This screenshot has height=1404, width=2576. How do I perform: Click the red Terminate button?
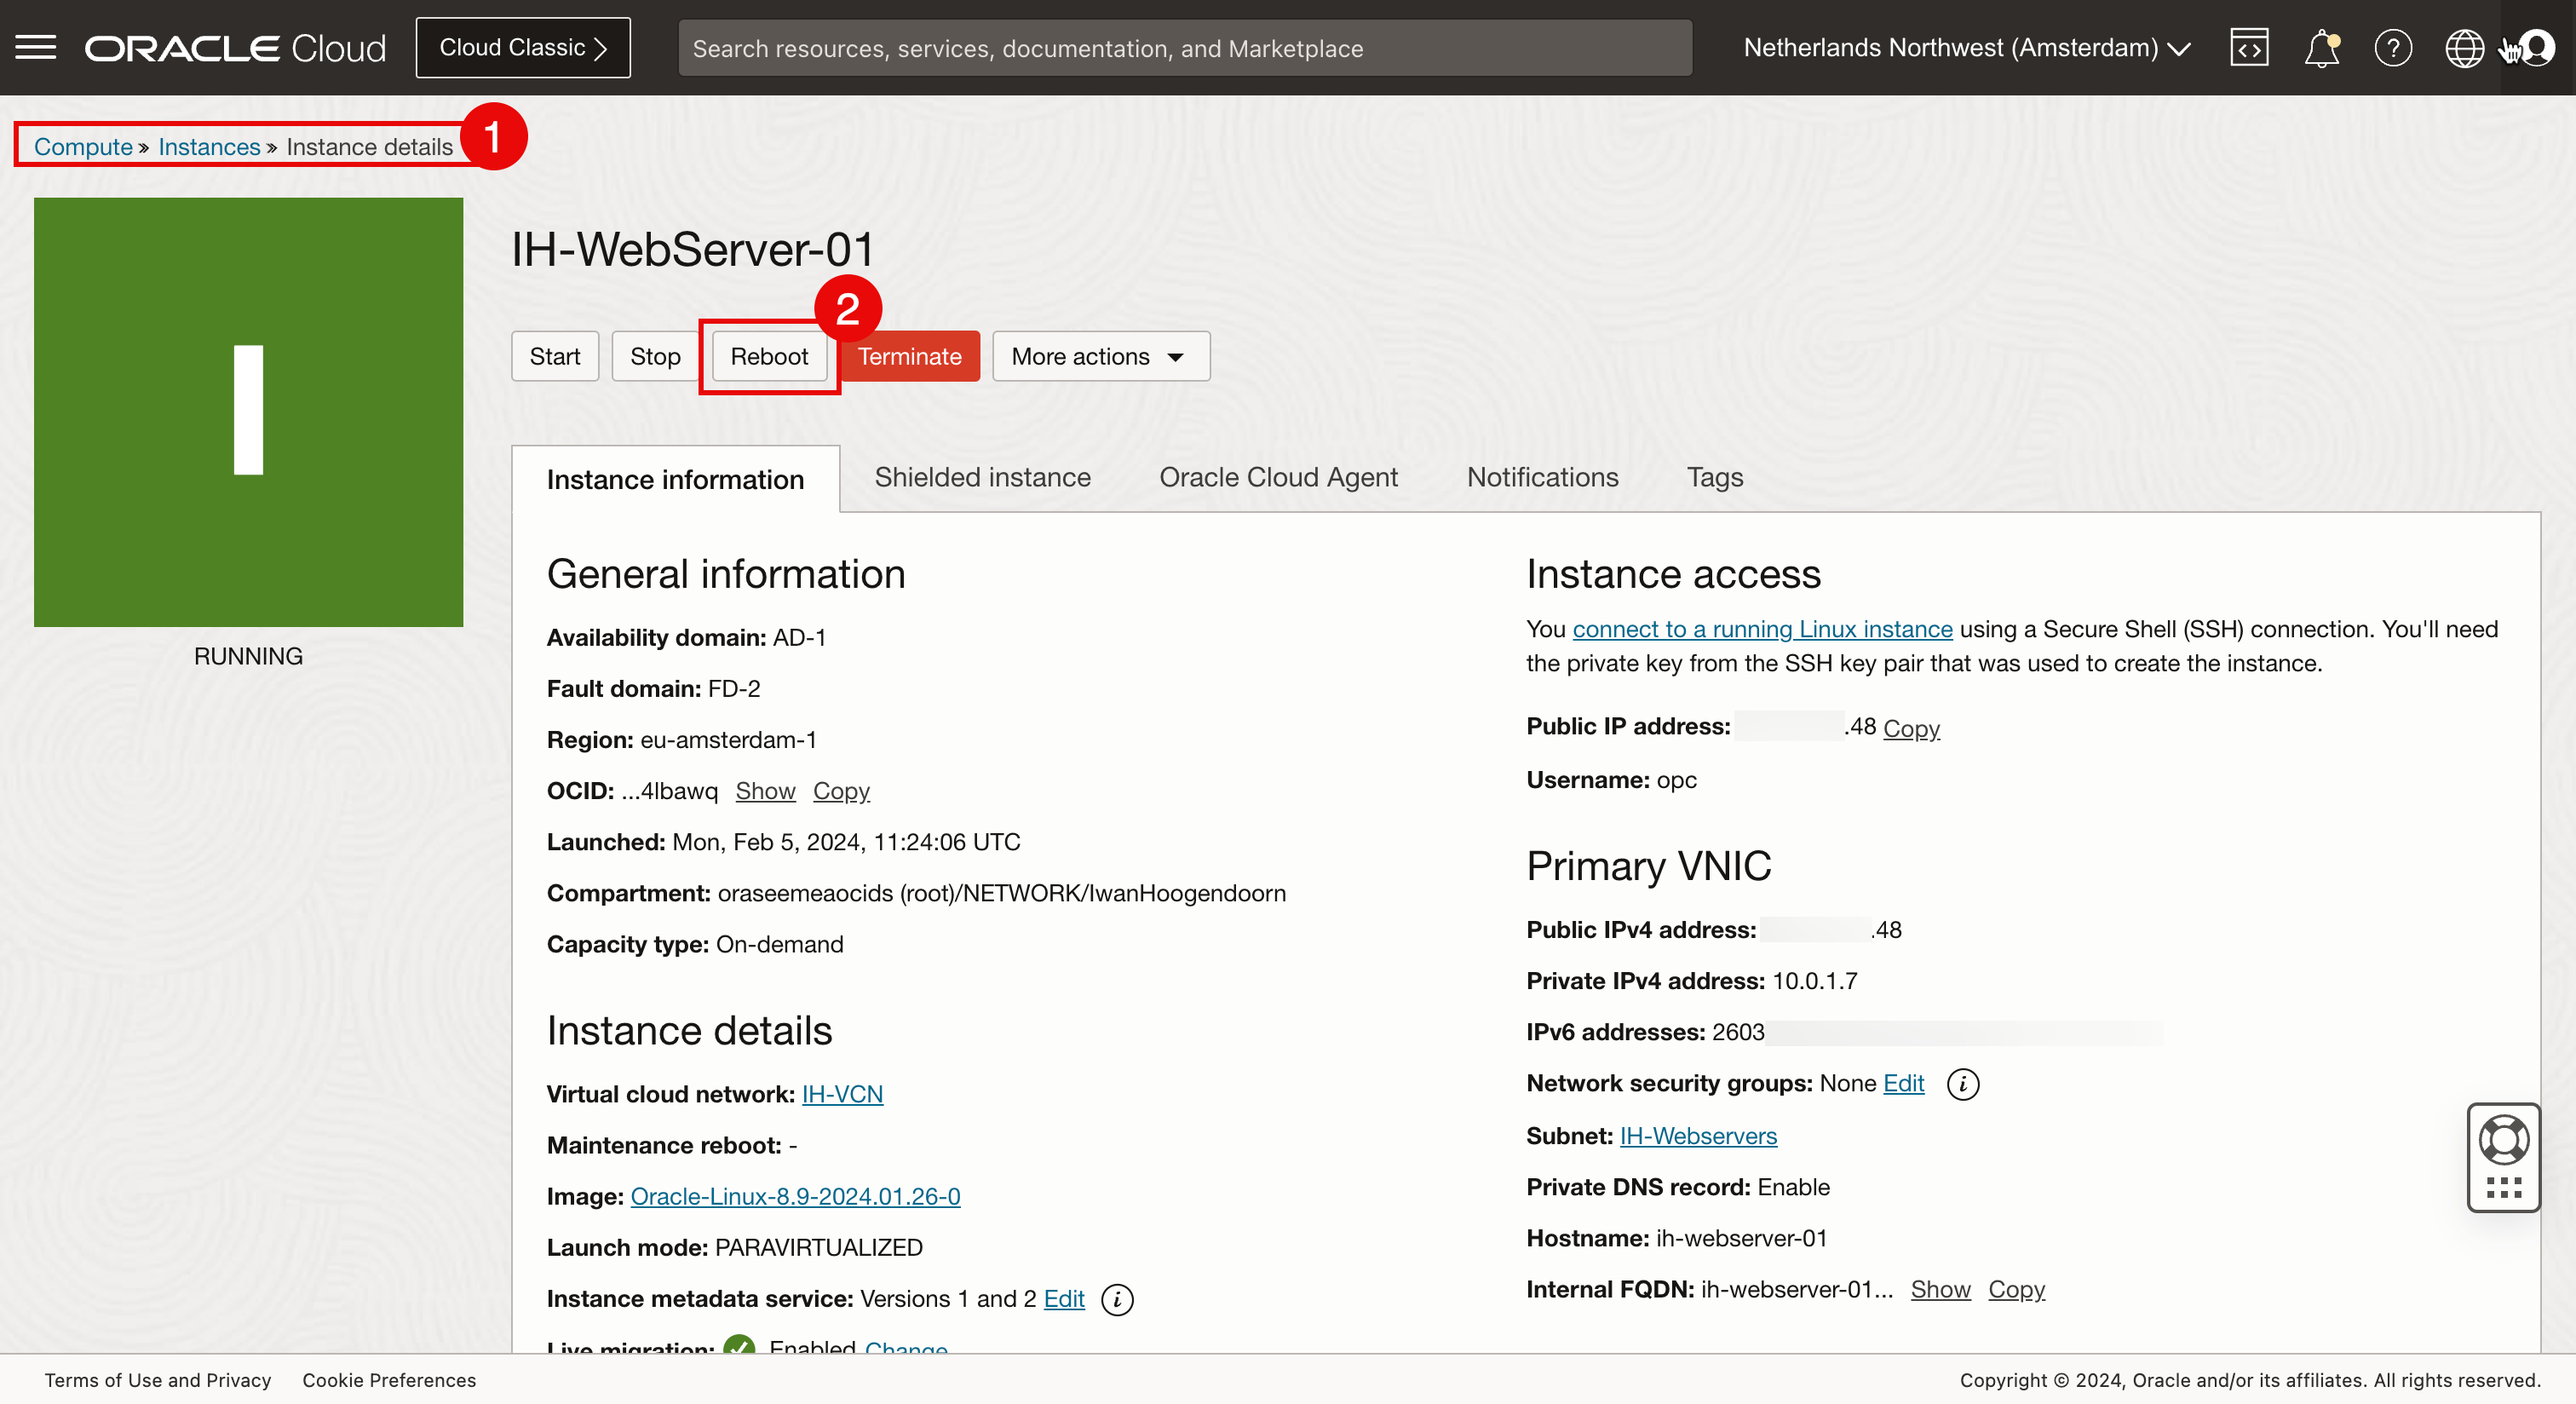point(909,356)
